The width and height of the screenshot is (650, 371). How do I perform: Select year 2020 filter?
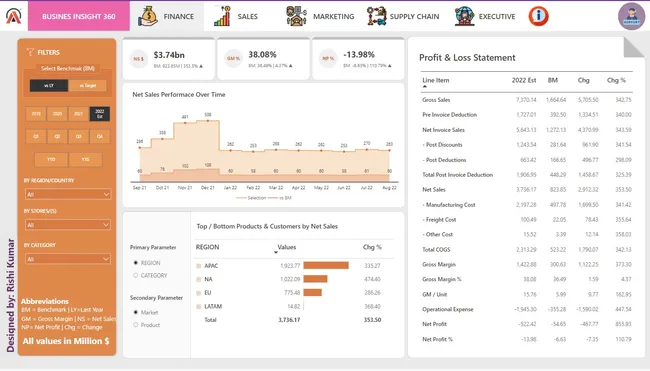coord(57,114)
